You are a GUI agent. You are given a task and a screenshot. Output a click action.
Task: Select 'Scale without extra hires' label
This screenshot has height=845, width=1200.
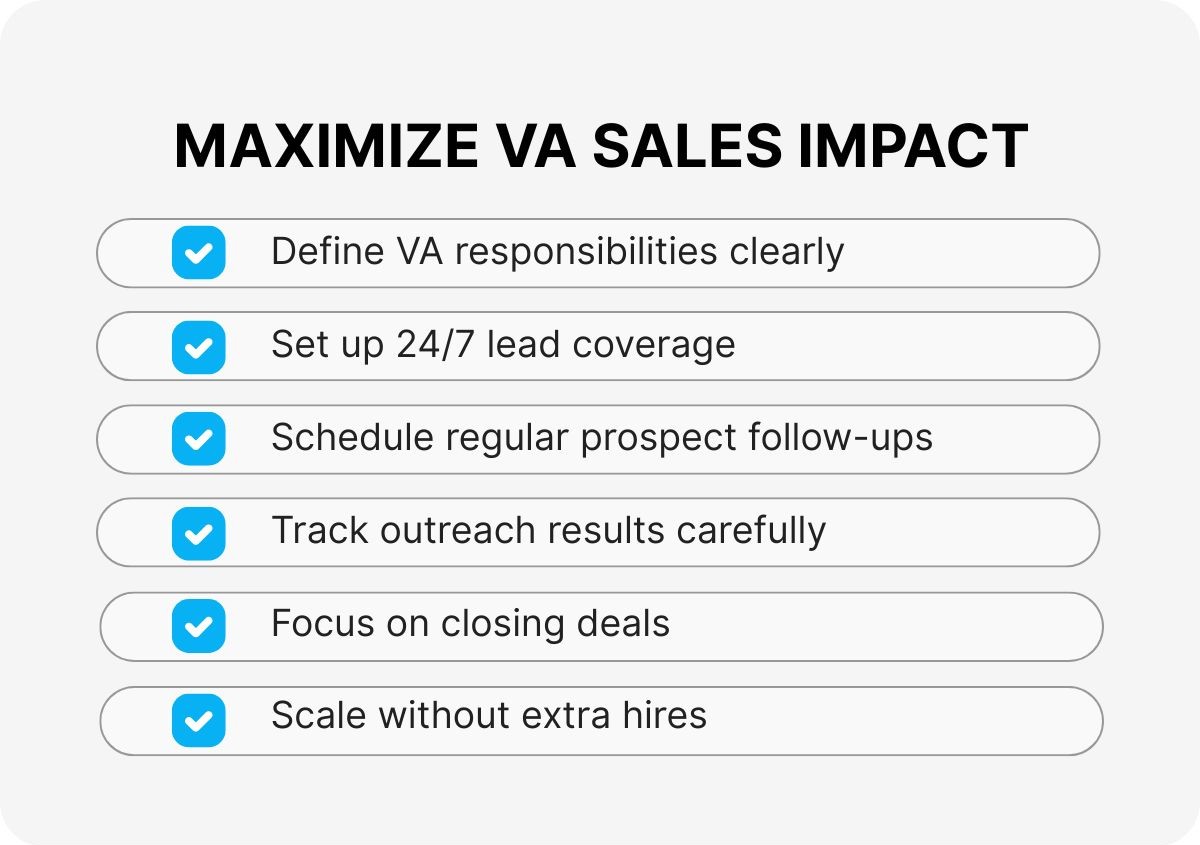click(488, 716)
